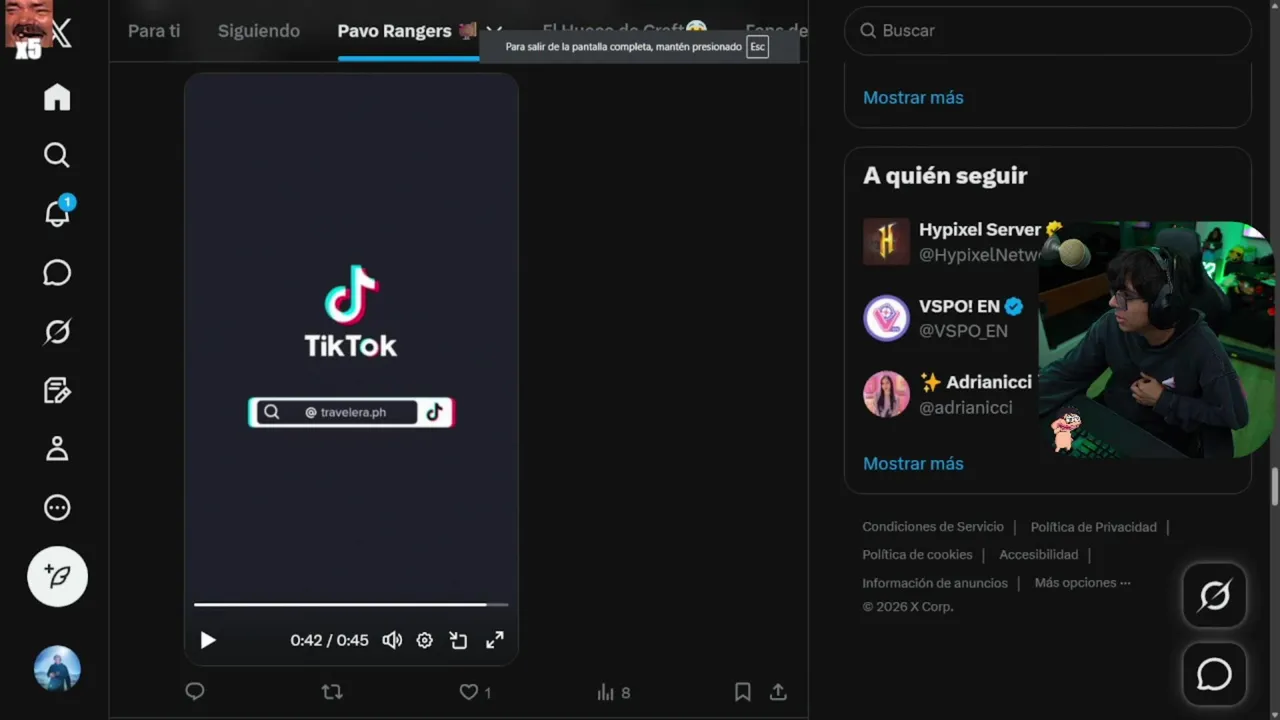Click the X logo
The height and width of the screenshot is (720, 1280).
click(x=61, y=35)
